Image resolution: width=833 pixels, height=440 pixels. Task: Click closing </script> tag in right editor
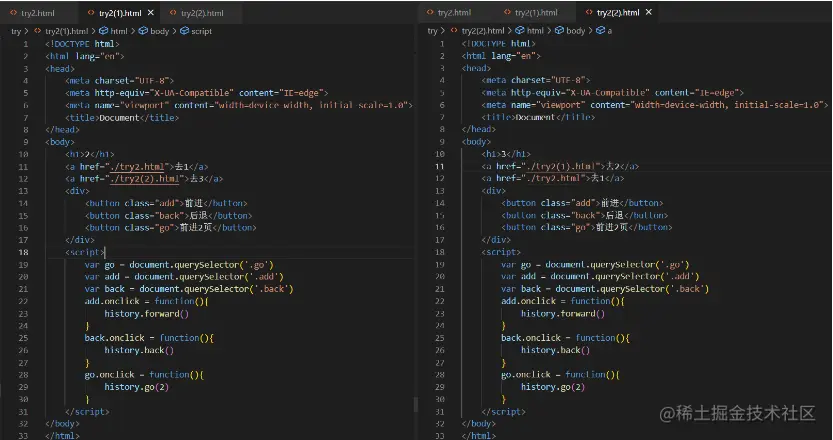503,412
